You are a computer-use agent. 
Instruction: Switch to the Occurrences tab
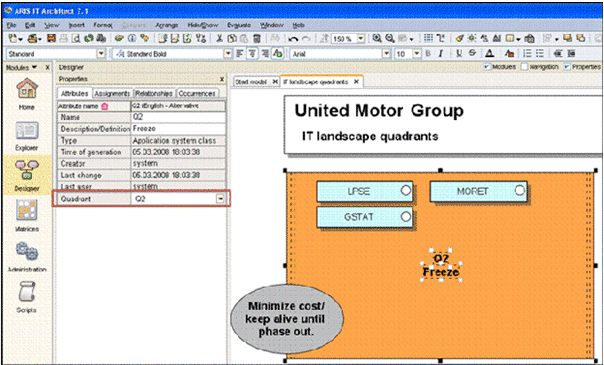(197, 93)
